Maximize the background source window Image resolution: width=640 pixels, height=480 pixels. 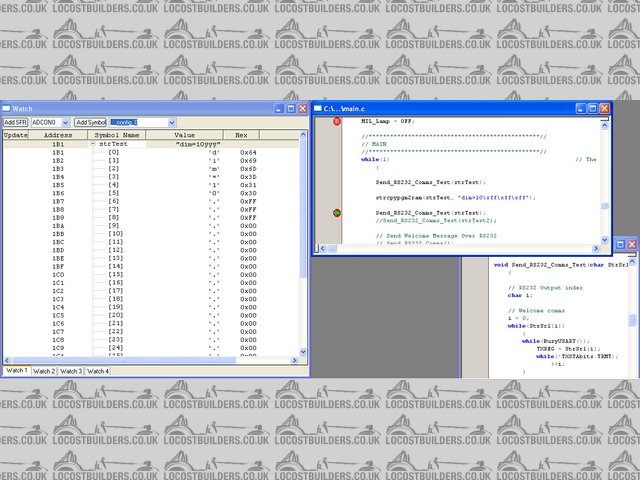(x=620, y=244)
